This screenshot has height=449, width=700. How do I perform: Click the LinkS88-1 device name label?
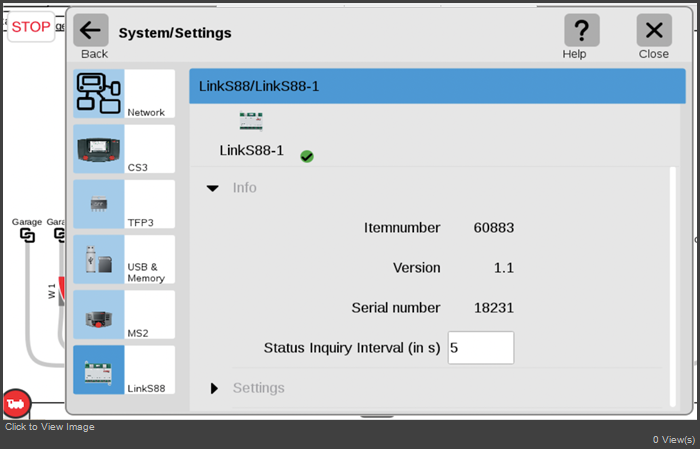pos(251,150)
